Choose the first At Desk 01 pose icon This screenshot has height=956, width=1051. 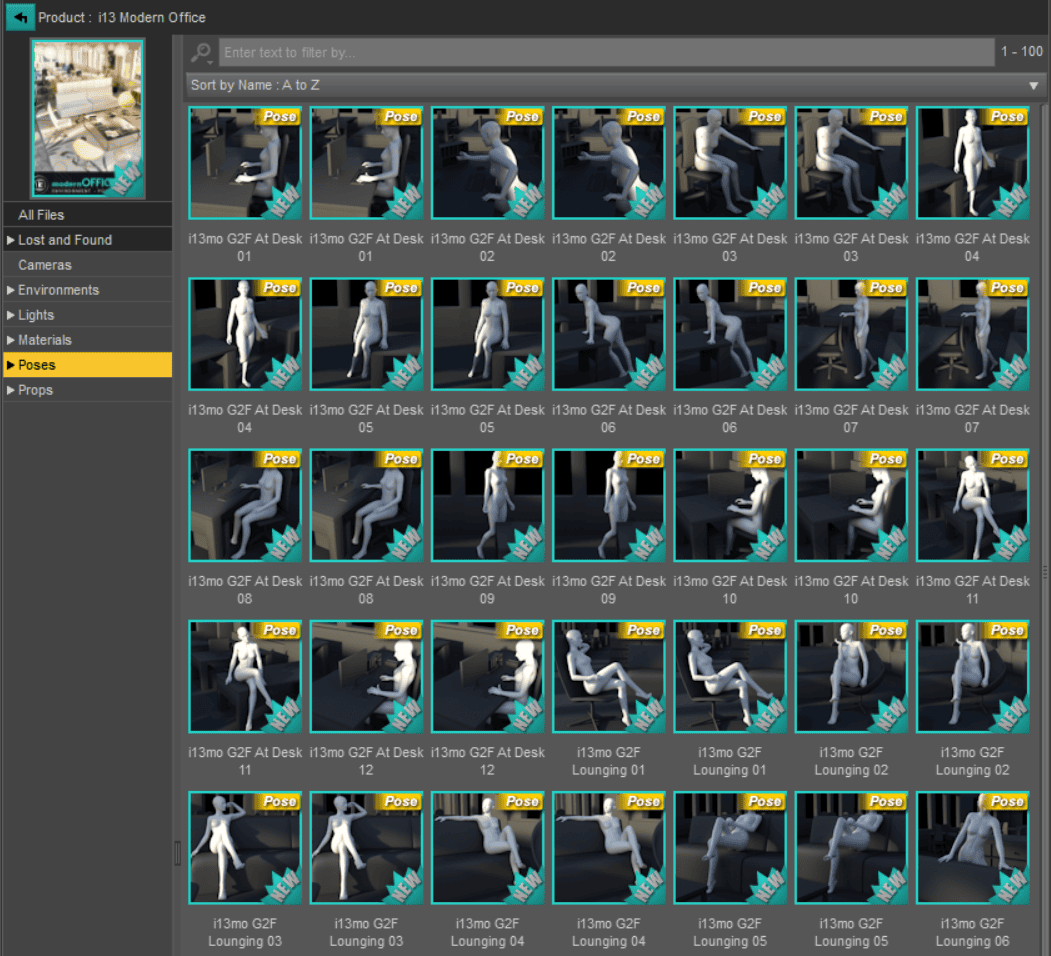[x=245, y=163]
